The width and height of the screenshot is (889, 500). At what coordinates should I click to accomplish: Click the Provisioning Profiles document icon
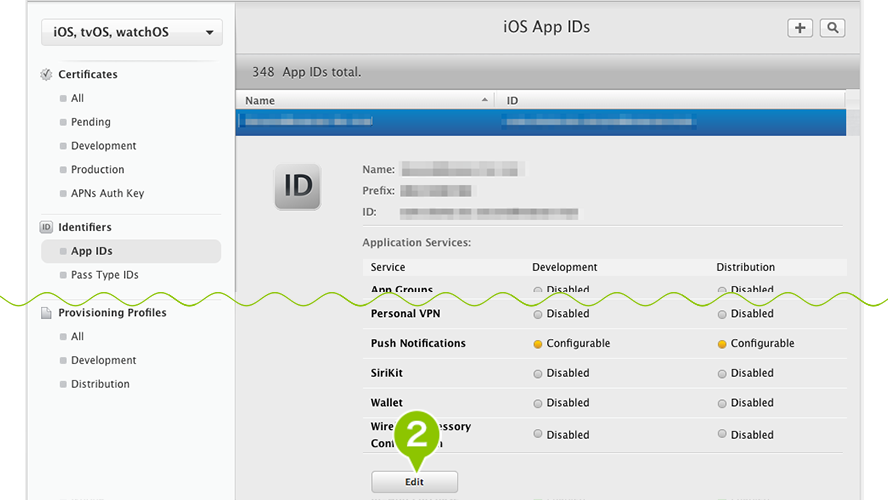[x=46, y=313]
